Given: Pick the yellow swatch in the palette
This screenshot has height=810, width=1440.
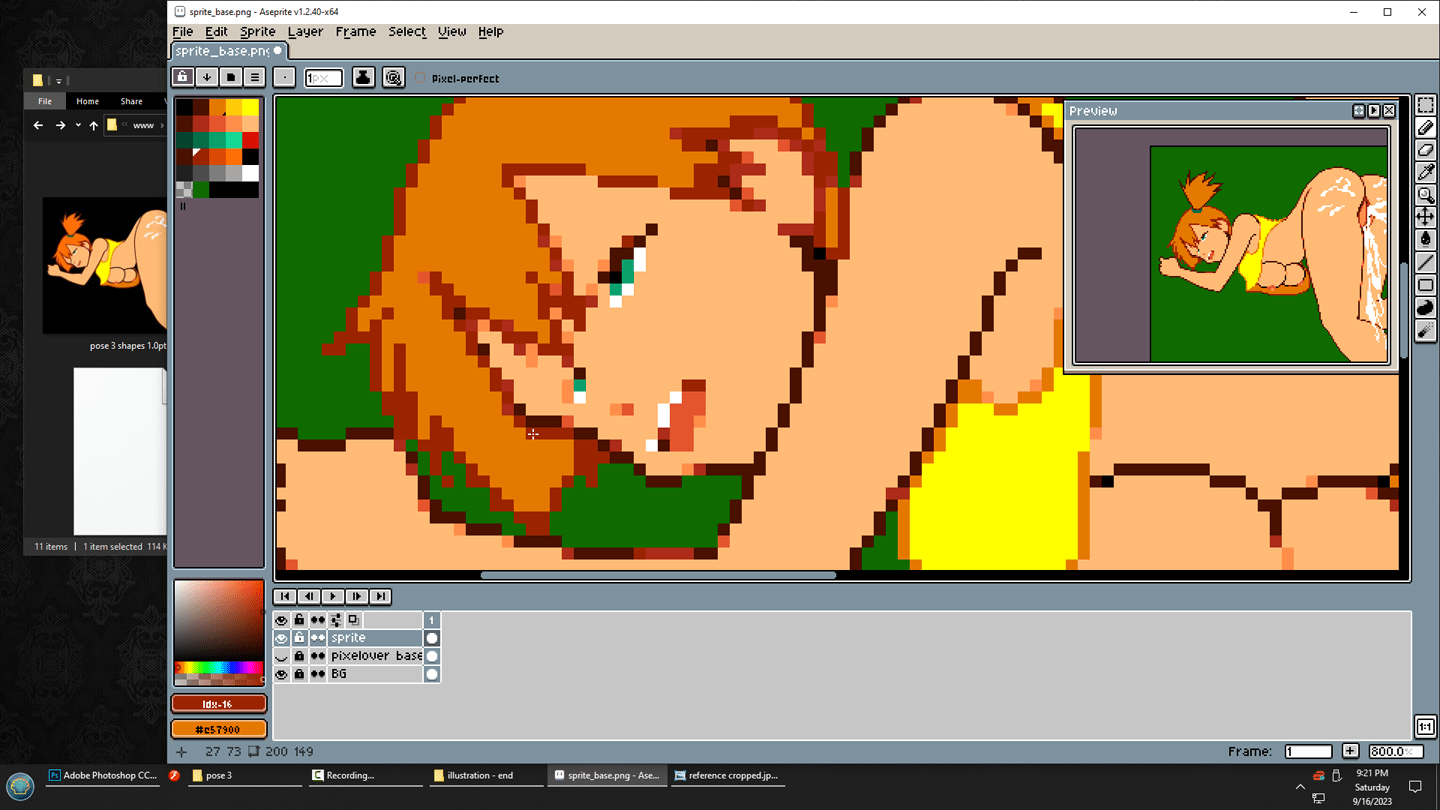Looking at the screenshot, I should (249, 107).
